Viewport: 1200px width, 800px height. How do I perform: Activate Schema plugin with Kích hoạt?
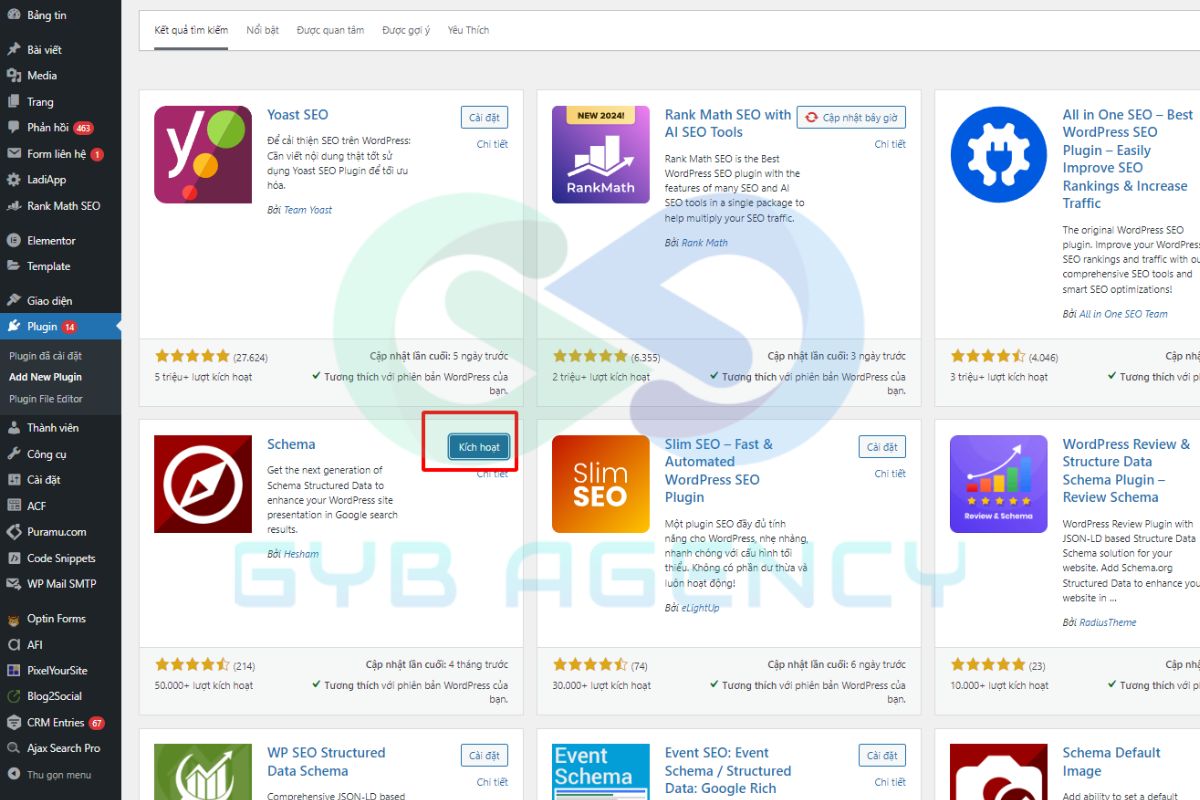click(x=479, y=447)
